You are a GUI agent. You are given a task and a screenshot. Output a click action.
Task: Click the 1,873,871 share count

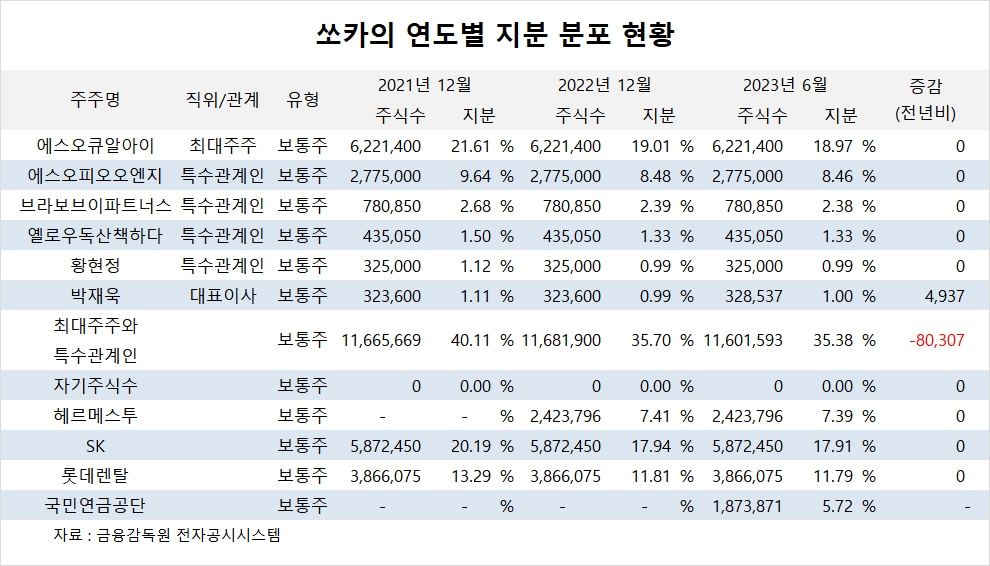[749, 507]
